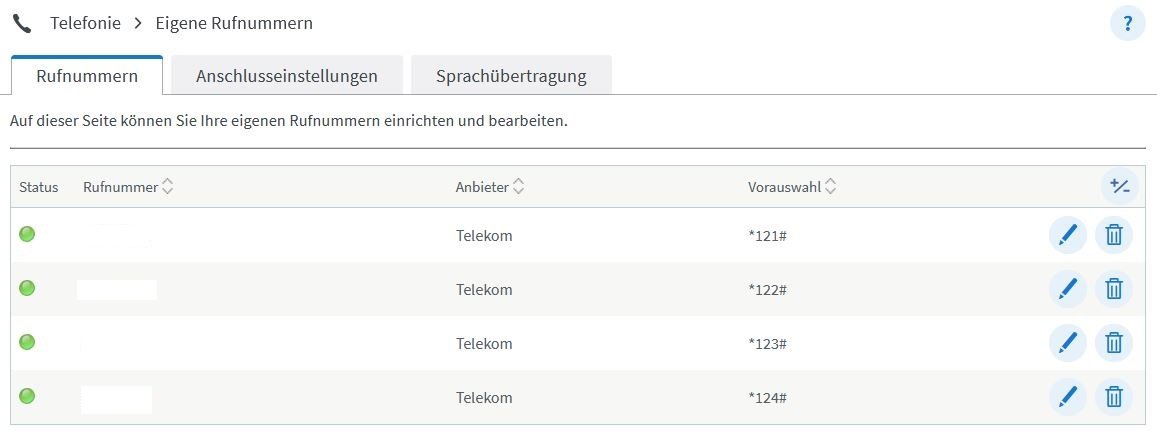Edit the number with prefix *124#
Screen dimensions: 1157x448
[1067, 398]
